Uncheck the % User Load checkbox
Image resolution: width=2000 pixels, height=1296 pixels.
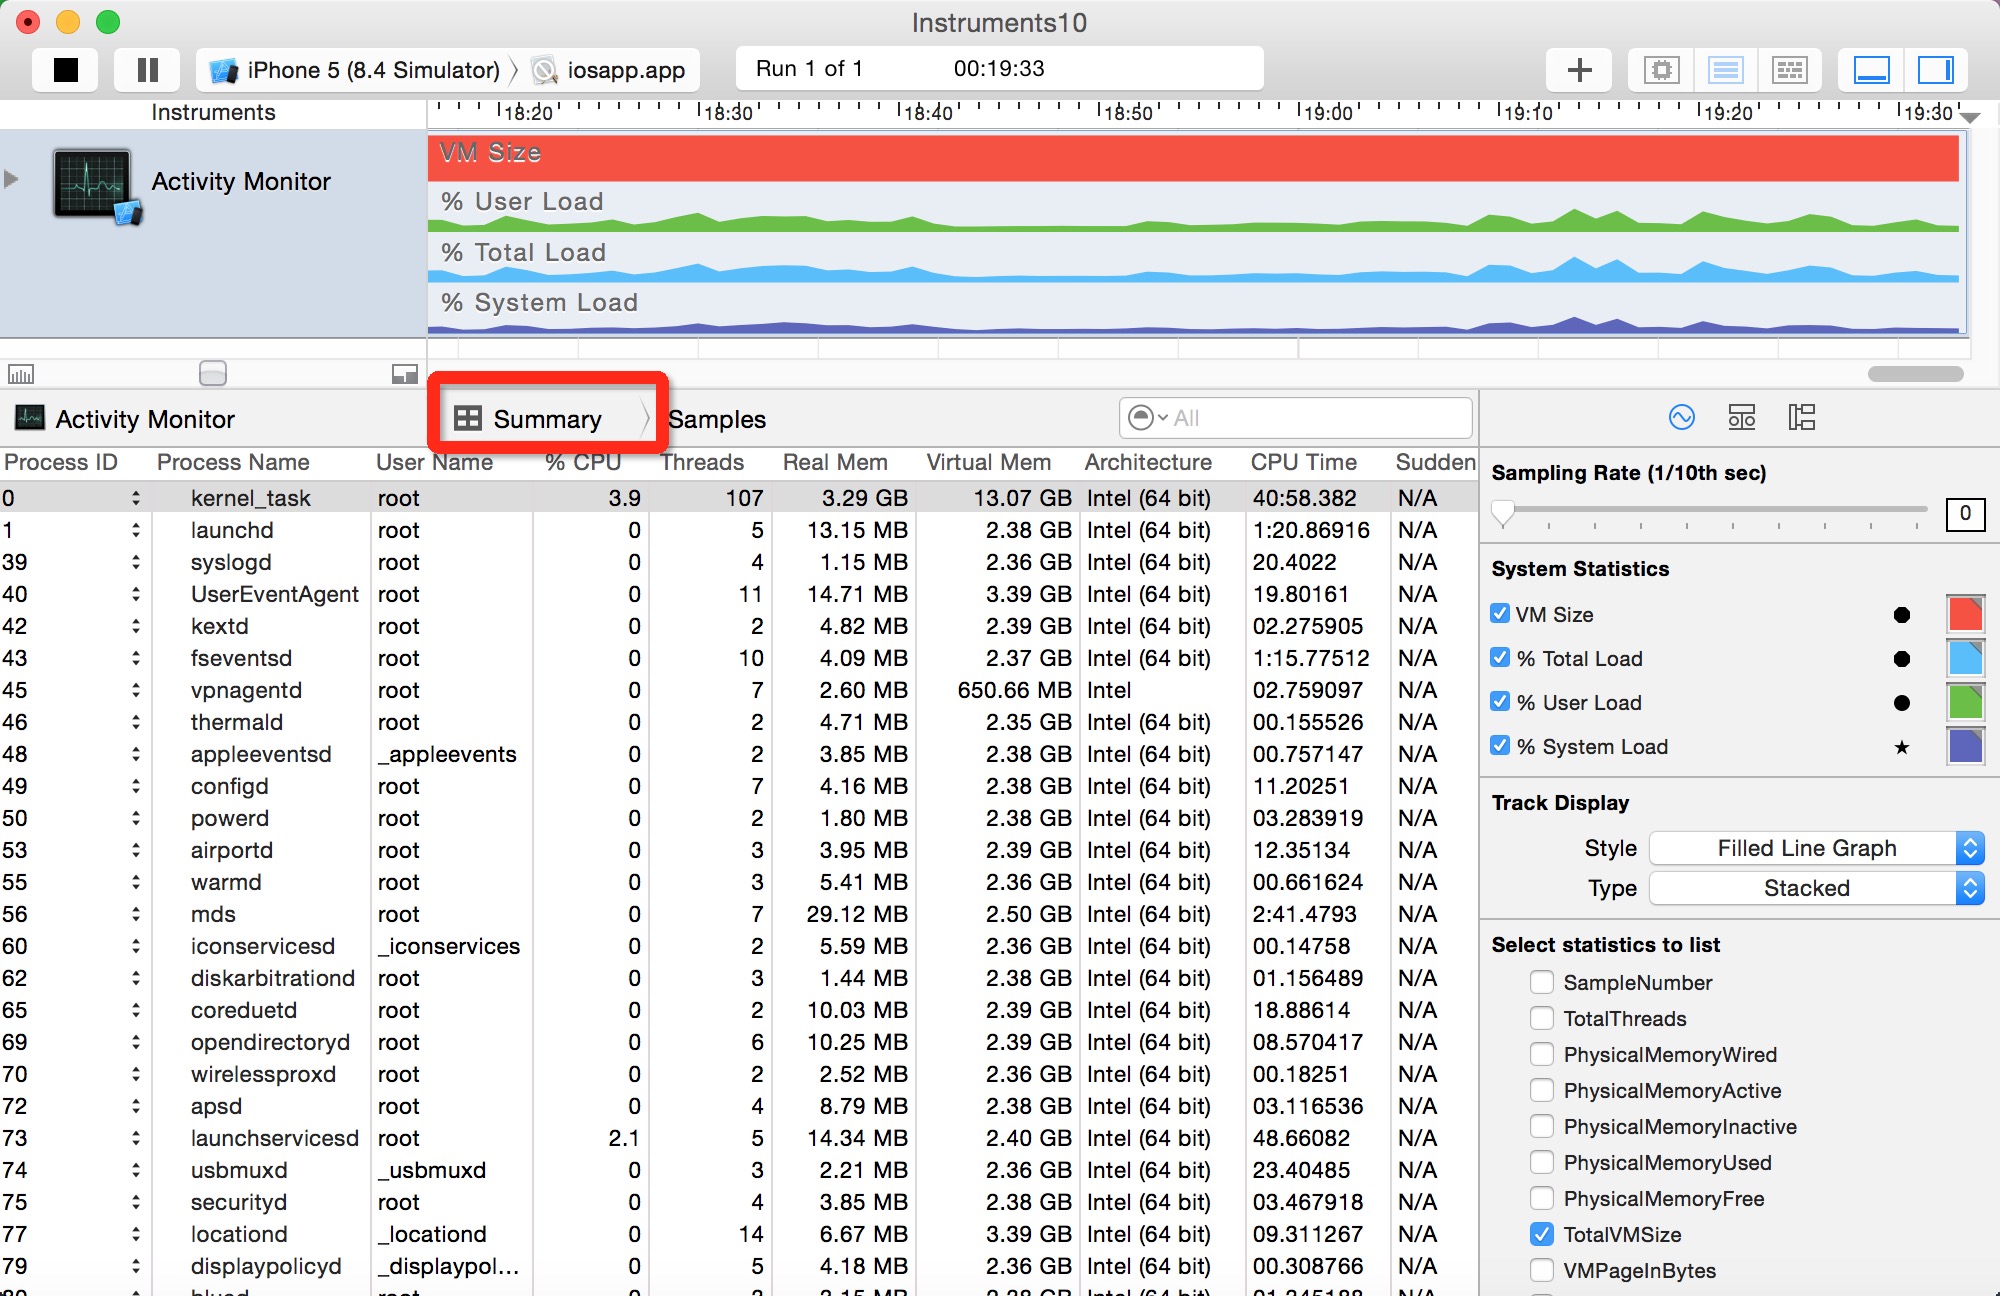point(1500,701)
